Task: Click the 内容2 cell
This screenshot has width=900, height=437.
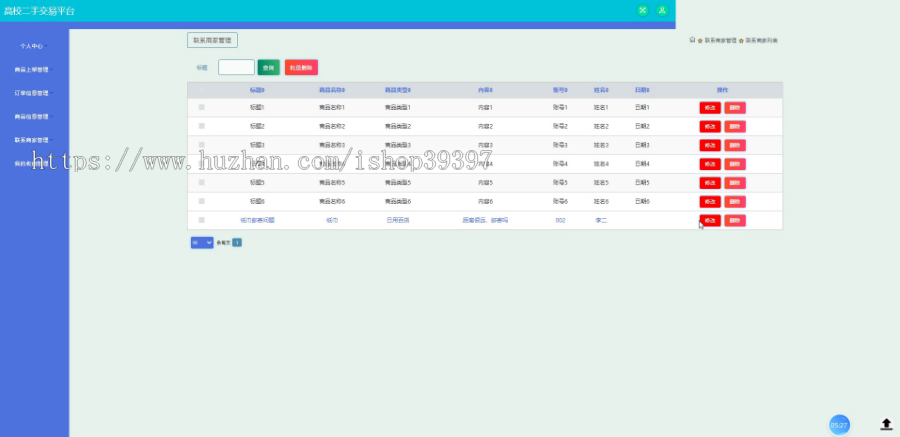Action: (486, 126)
